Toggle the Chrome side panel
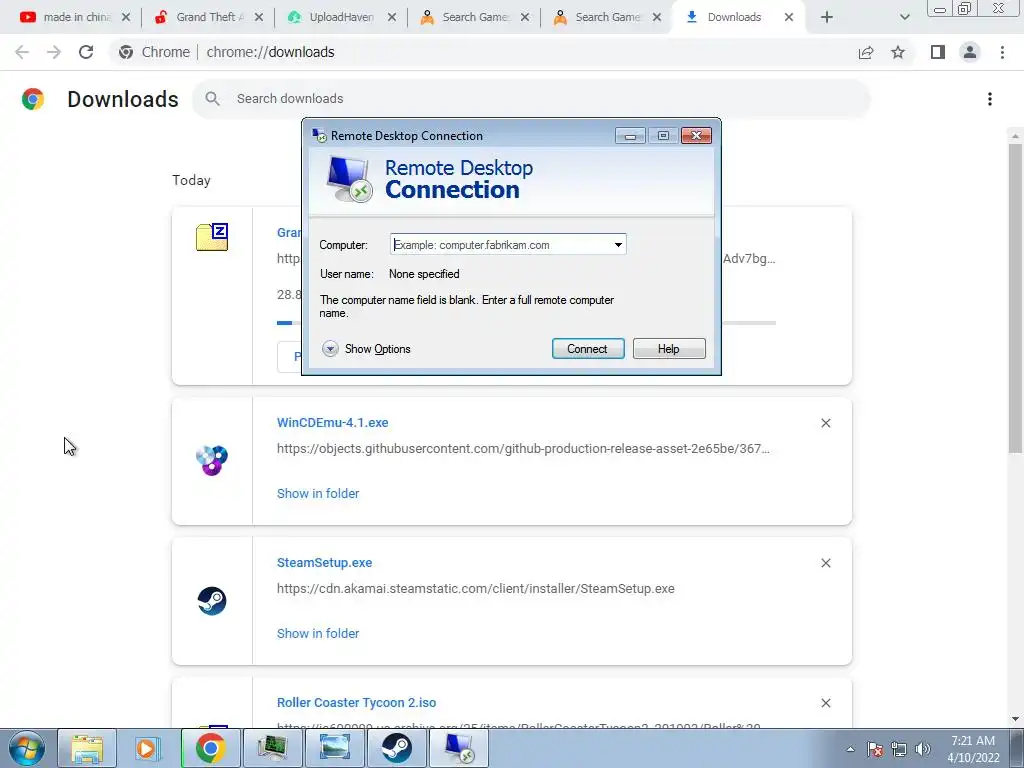The image size is (1024, 768). 938,52
